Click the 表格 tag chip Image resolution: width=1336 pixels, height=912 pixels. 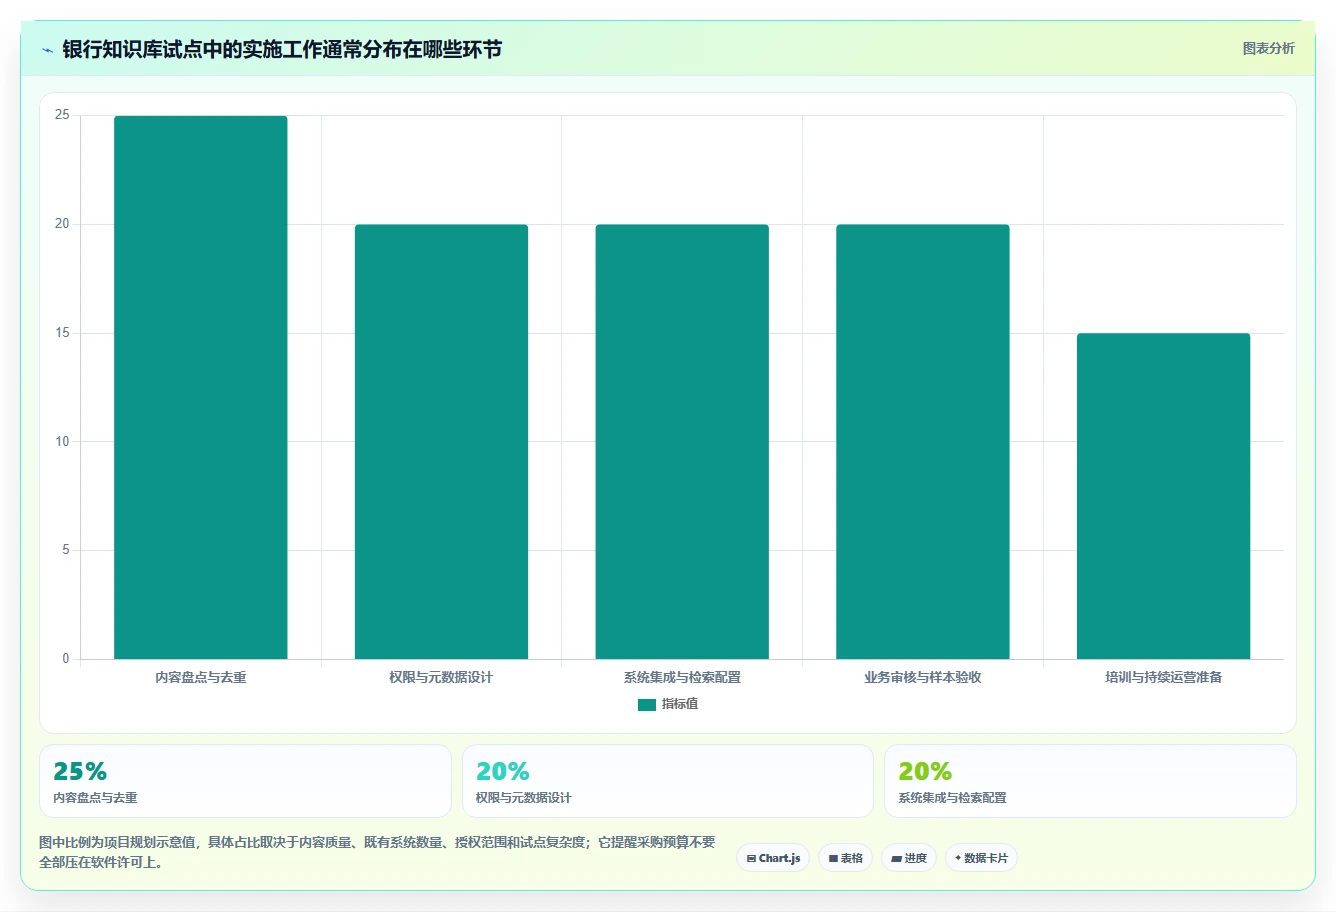point(845,858)
